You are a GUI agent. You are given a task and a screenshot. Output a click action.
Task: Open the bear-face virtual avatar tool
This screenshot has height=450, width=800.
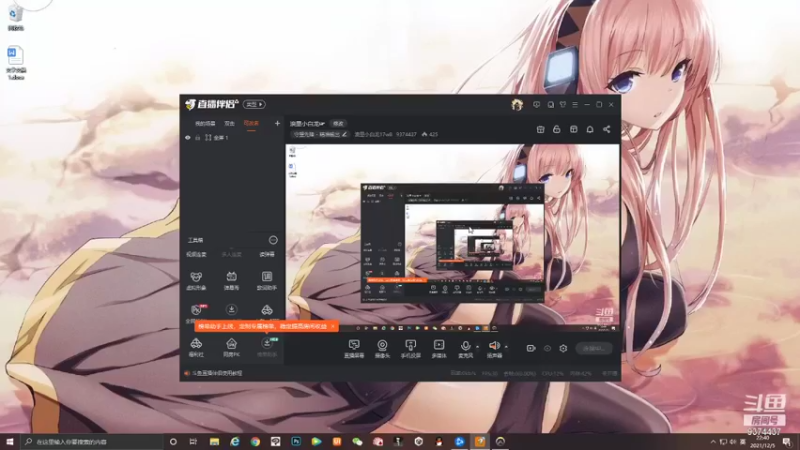pyautogui.click(x=196, y=280)
